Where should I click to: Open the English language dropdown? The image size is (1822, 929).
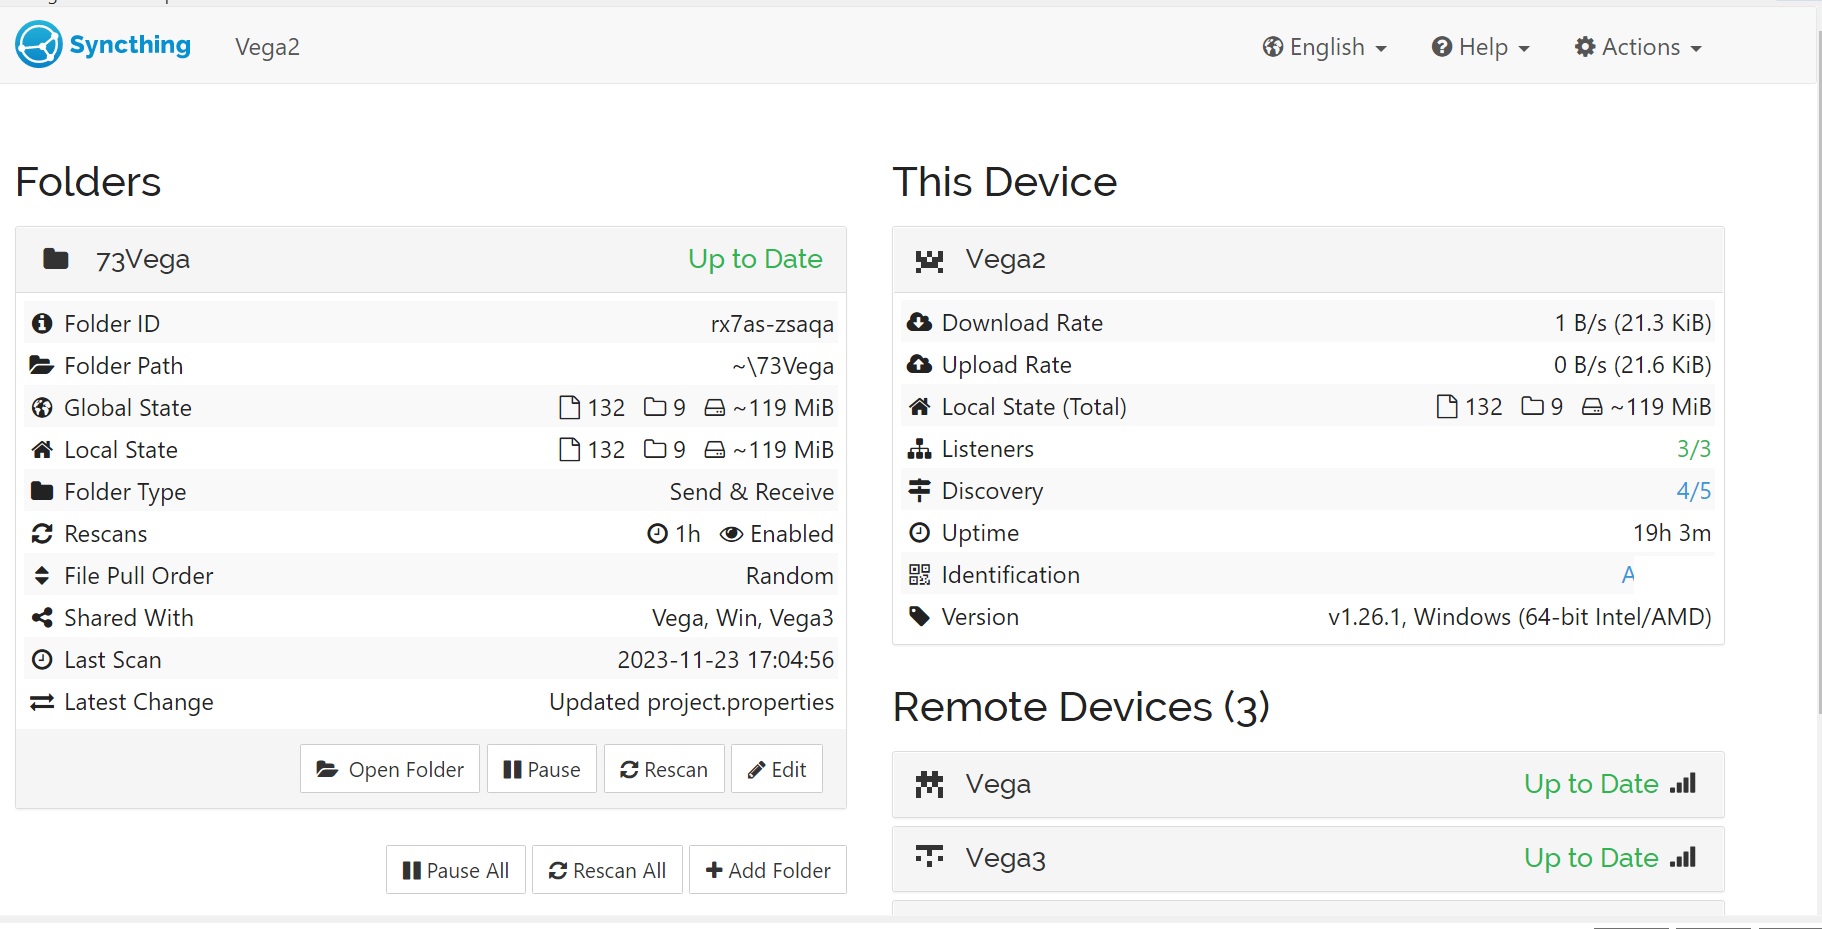[x=1324, y=47]
